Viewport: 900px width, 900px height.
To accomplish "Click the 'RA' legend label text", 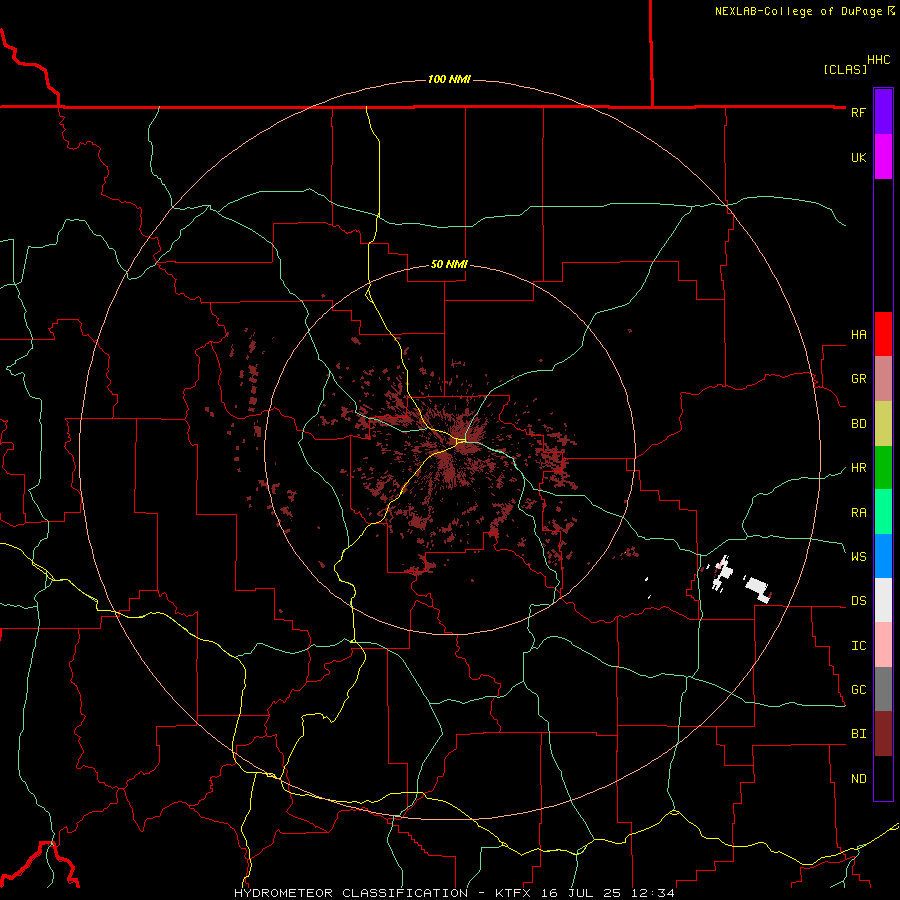I will pos(858,513).
